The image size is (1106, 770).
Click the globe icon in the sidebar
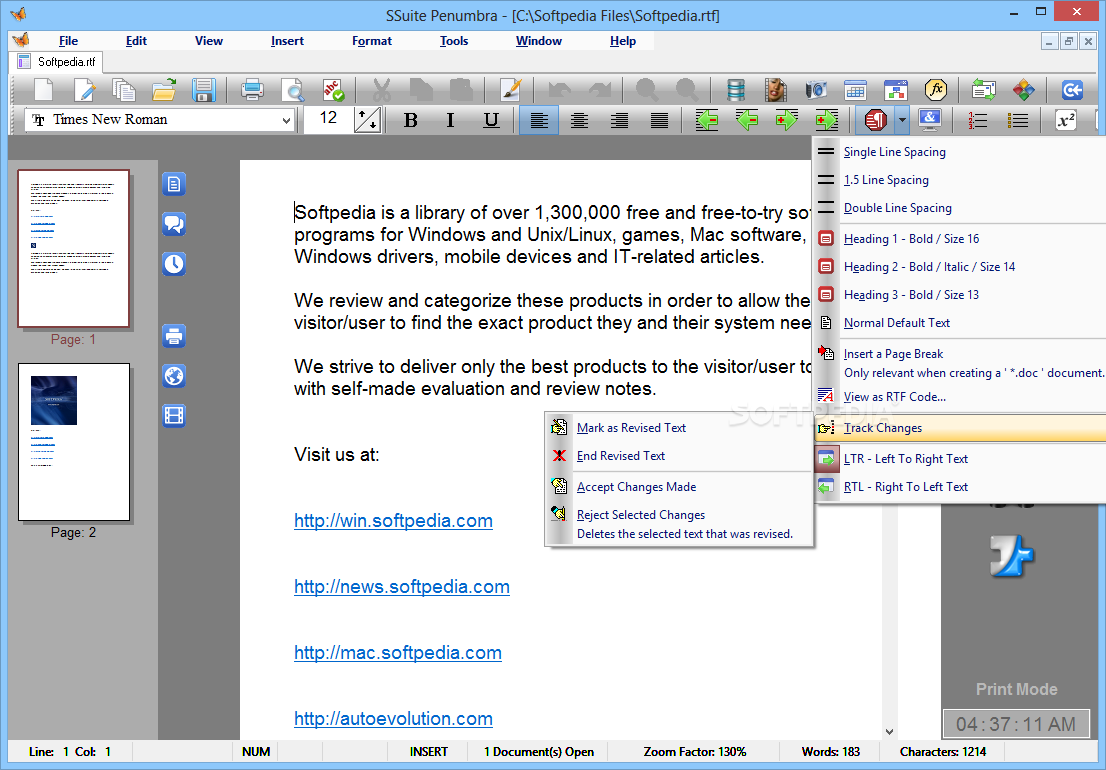(174, 376)
